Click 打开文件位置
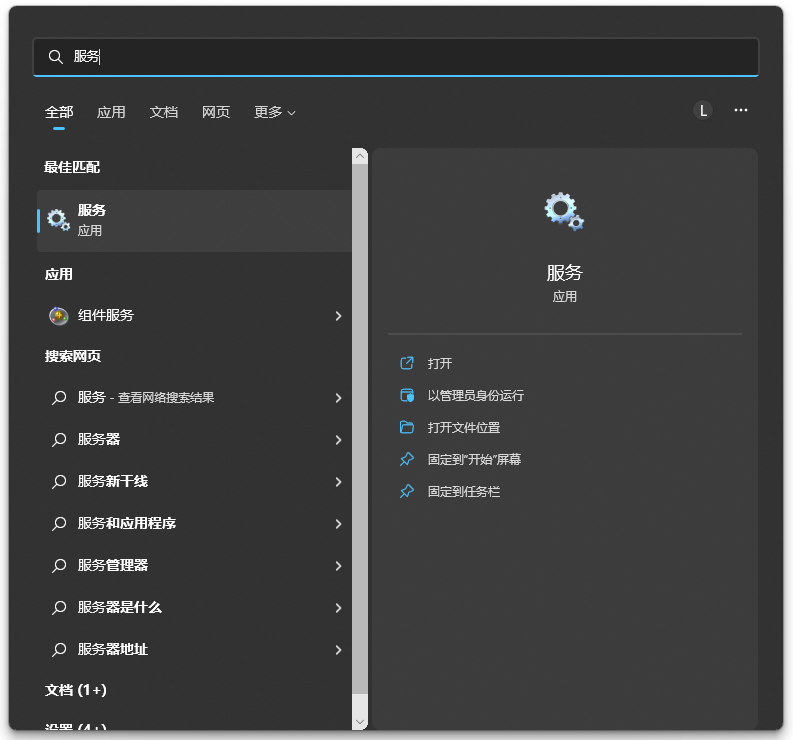 point(464,427)
